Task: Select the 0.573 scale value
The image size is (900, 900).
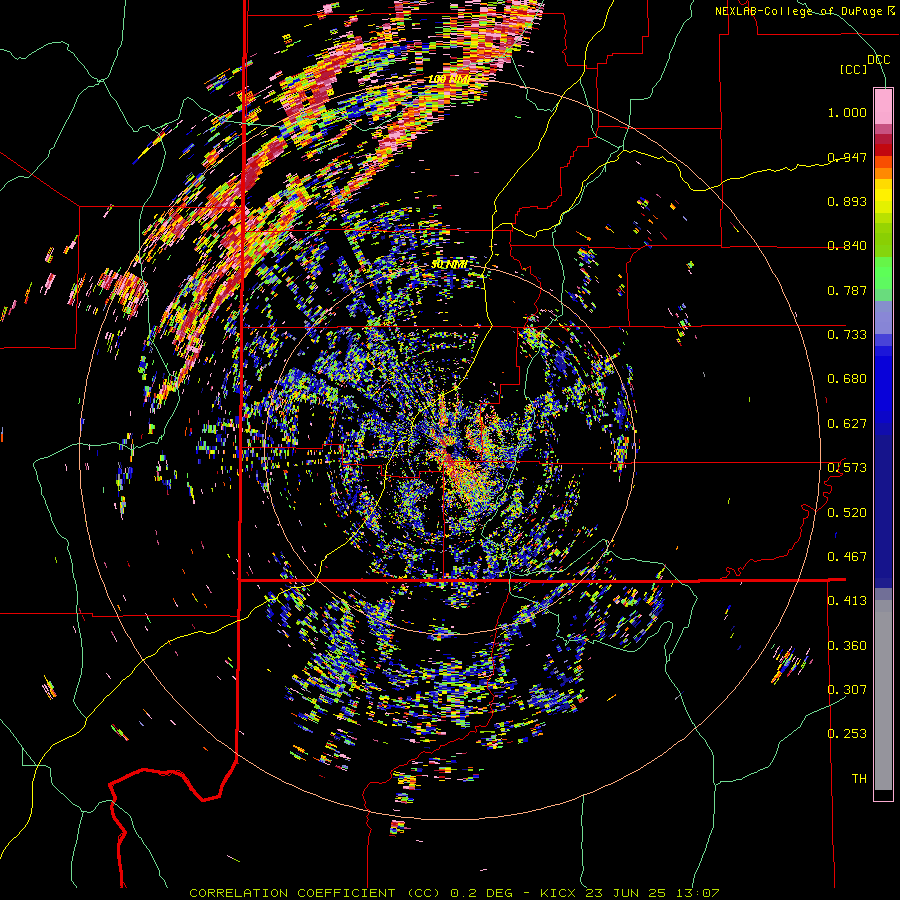Action: pos(847,467)
